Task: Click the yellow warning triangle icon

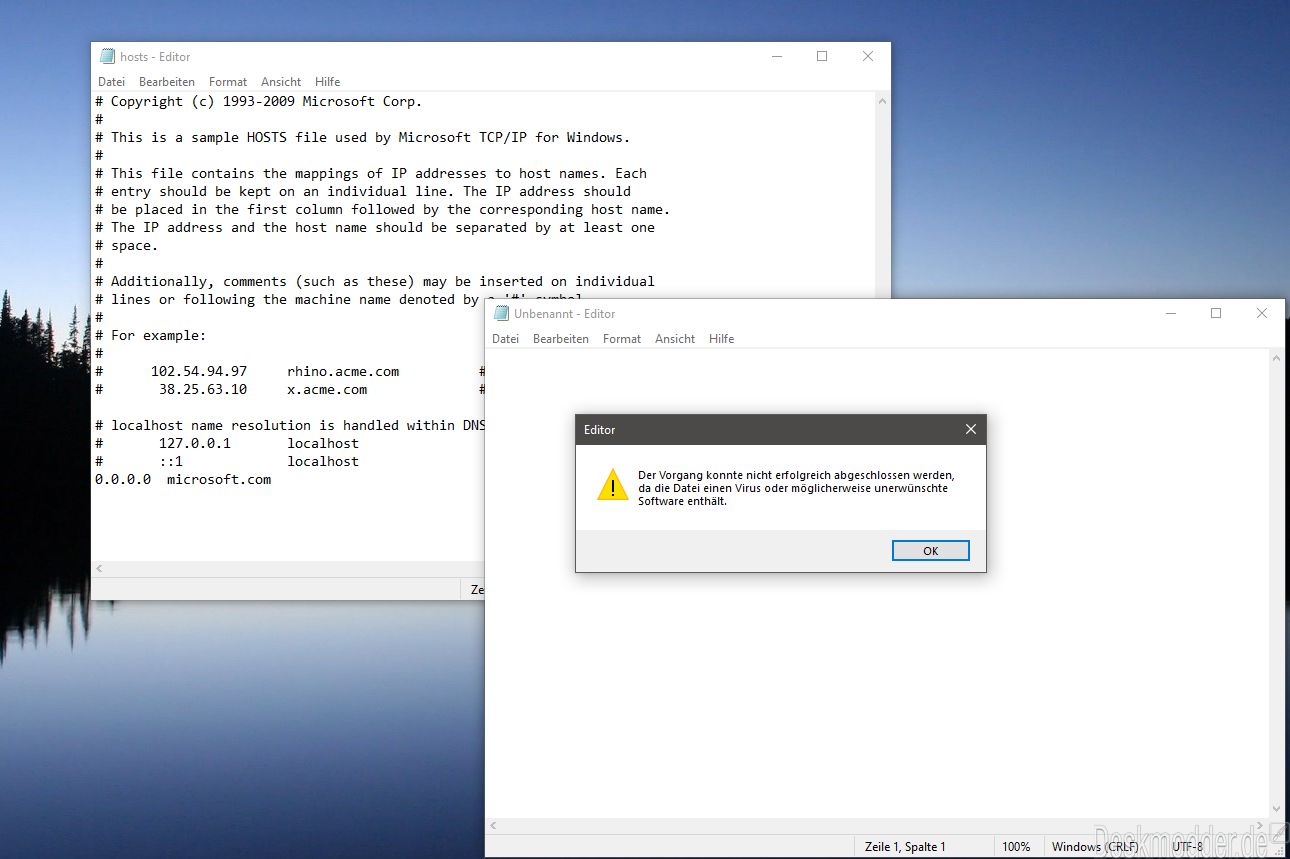Action: tap(612, 485)
